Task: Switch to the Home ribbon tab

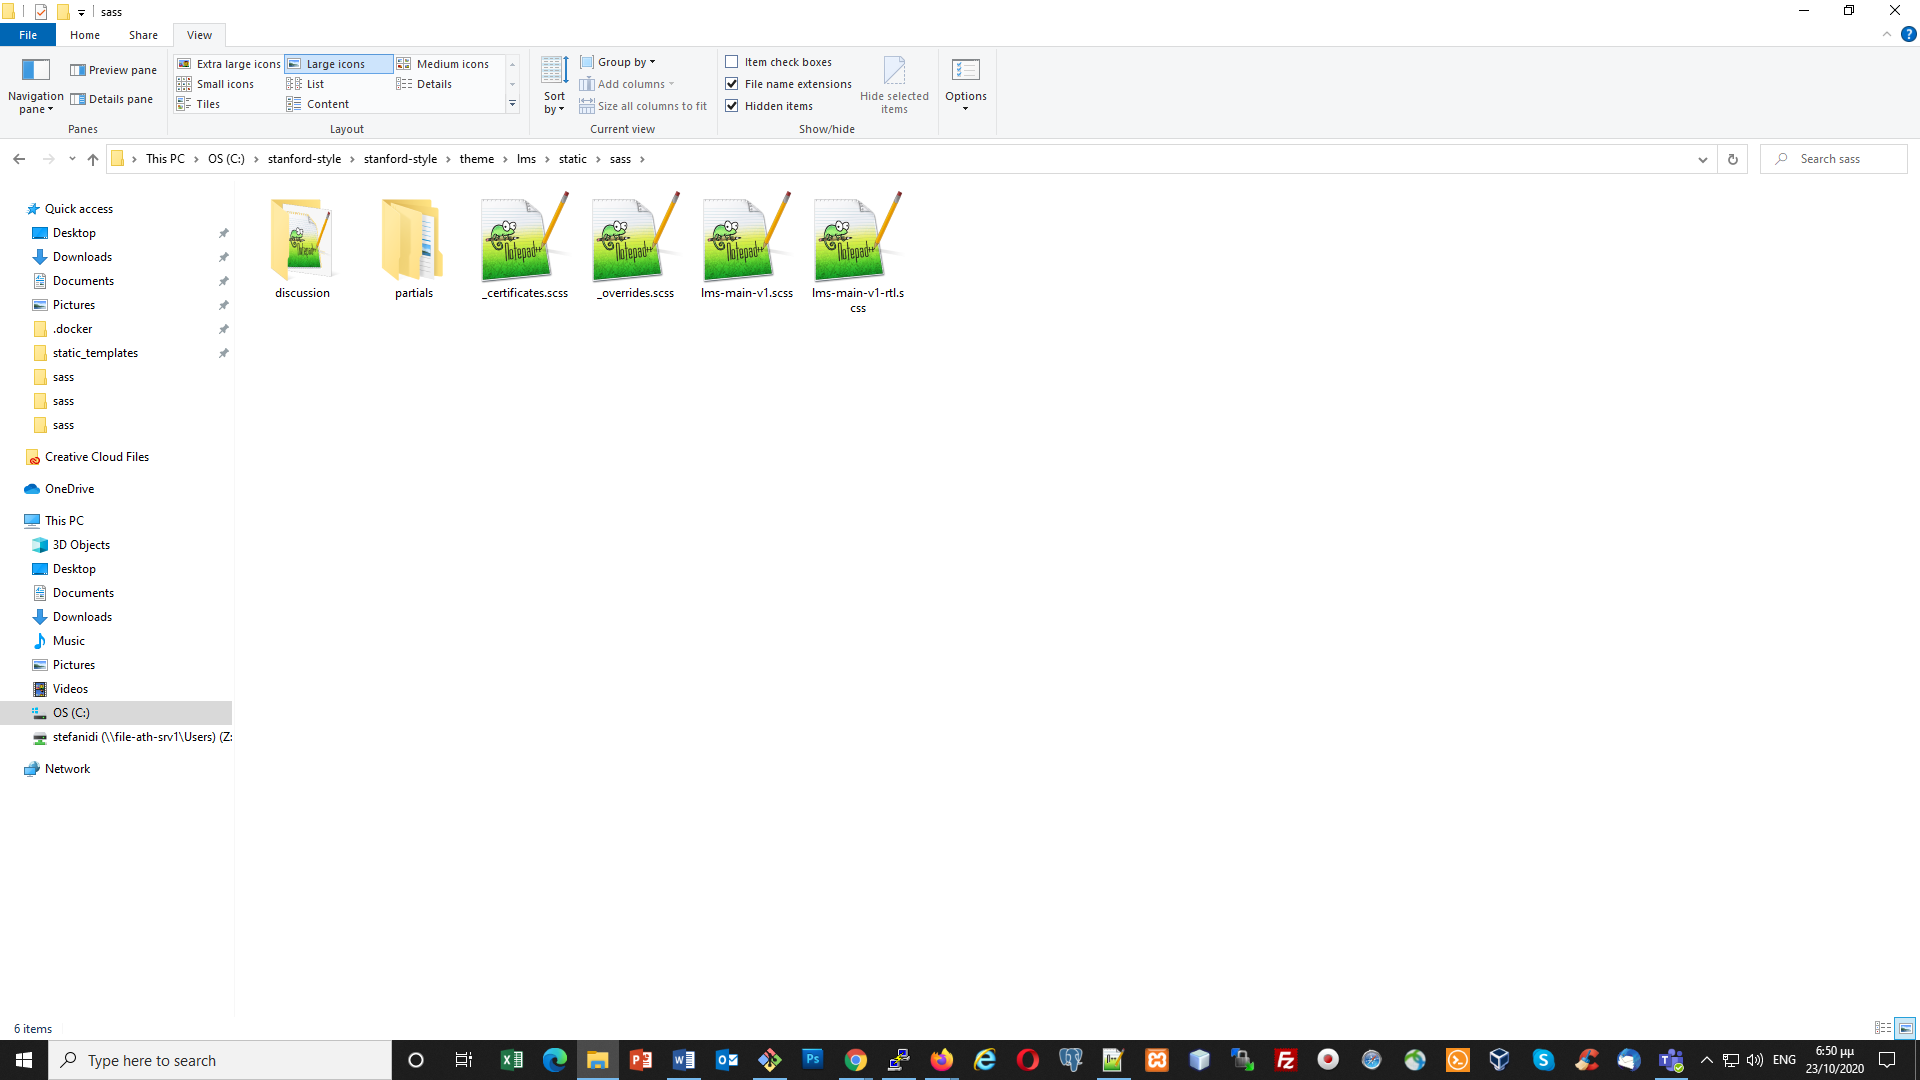Action: pyautogui.click(x=84, y=35)
